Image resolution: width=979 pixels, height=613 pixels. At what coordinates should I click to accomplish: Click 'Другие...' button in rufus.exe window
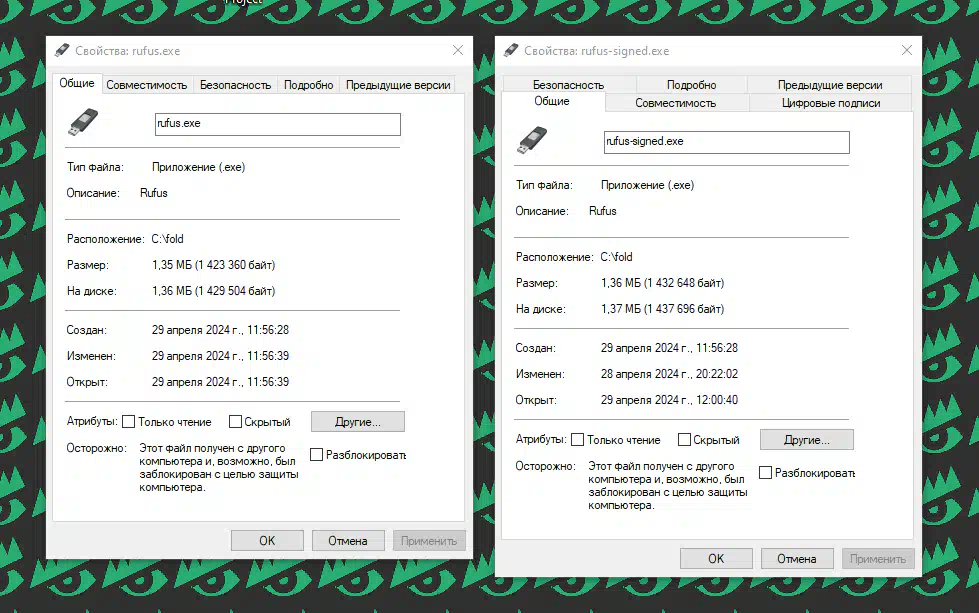(358, 422)
